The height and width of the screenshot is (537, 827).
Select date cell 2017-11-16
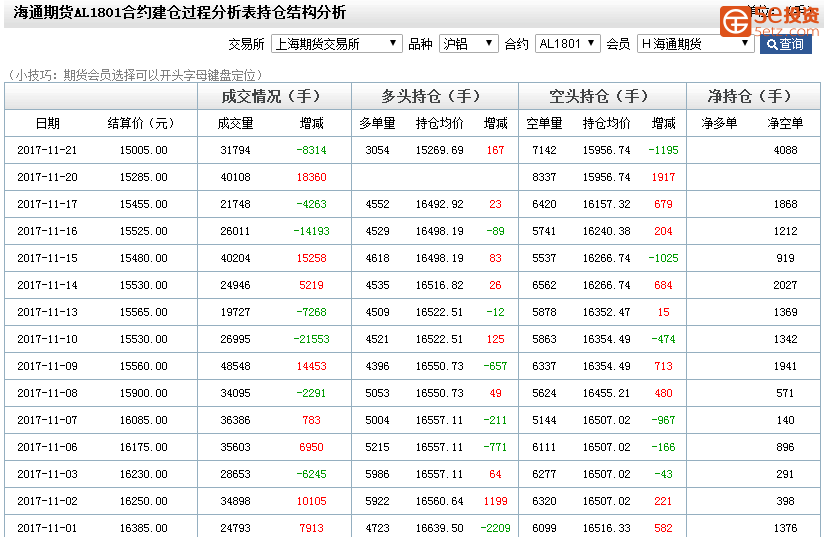tap(47, 231)
